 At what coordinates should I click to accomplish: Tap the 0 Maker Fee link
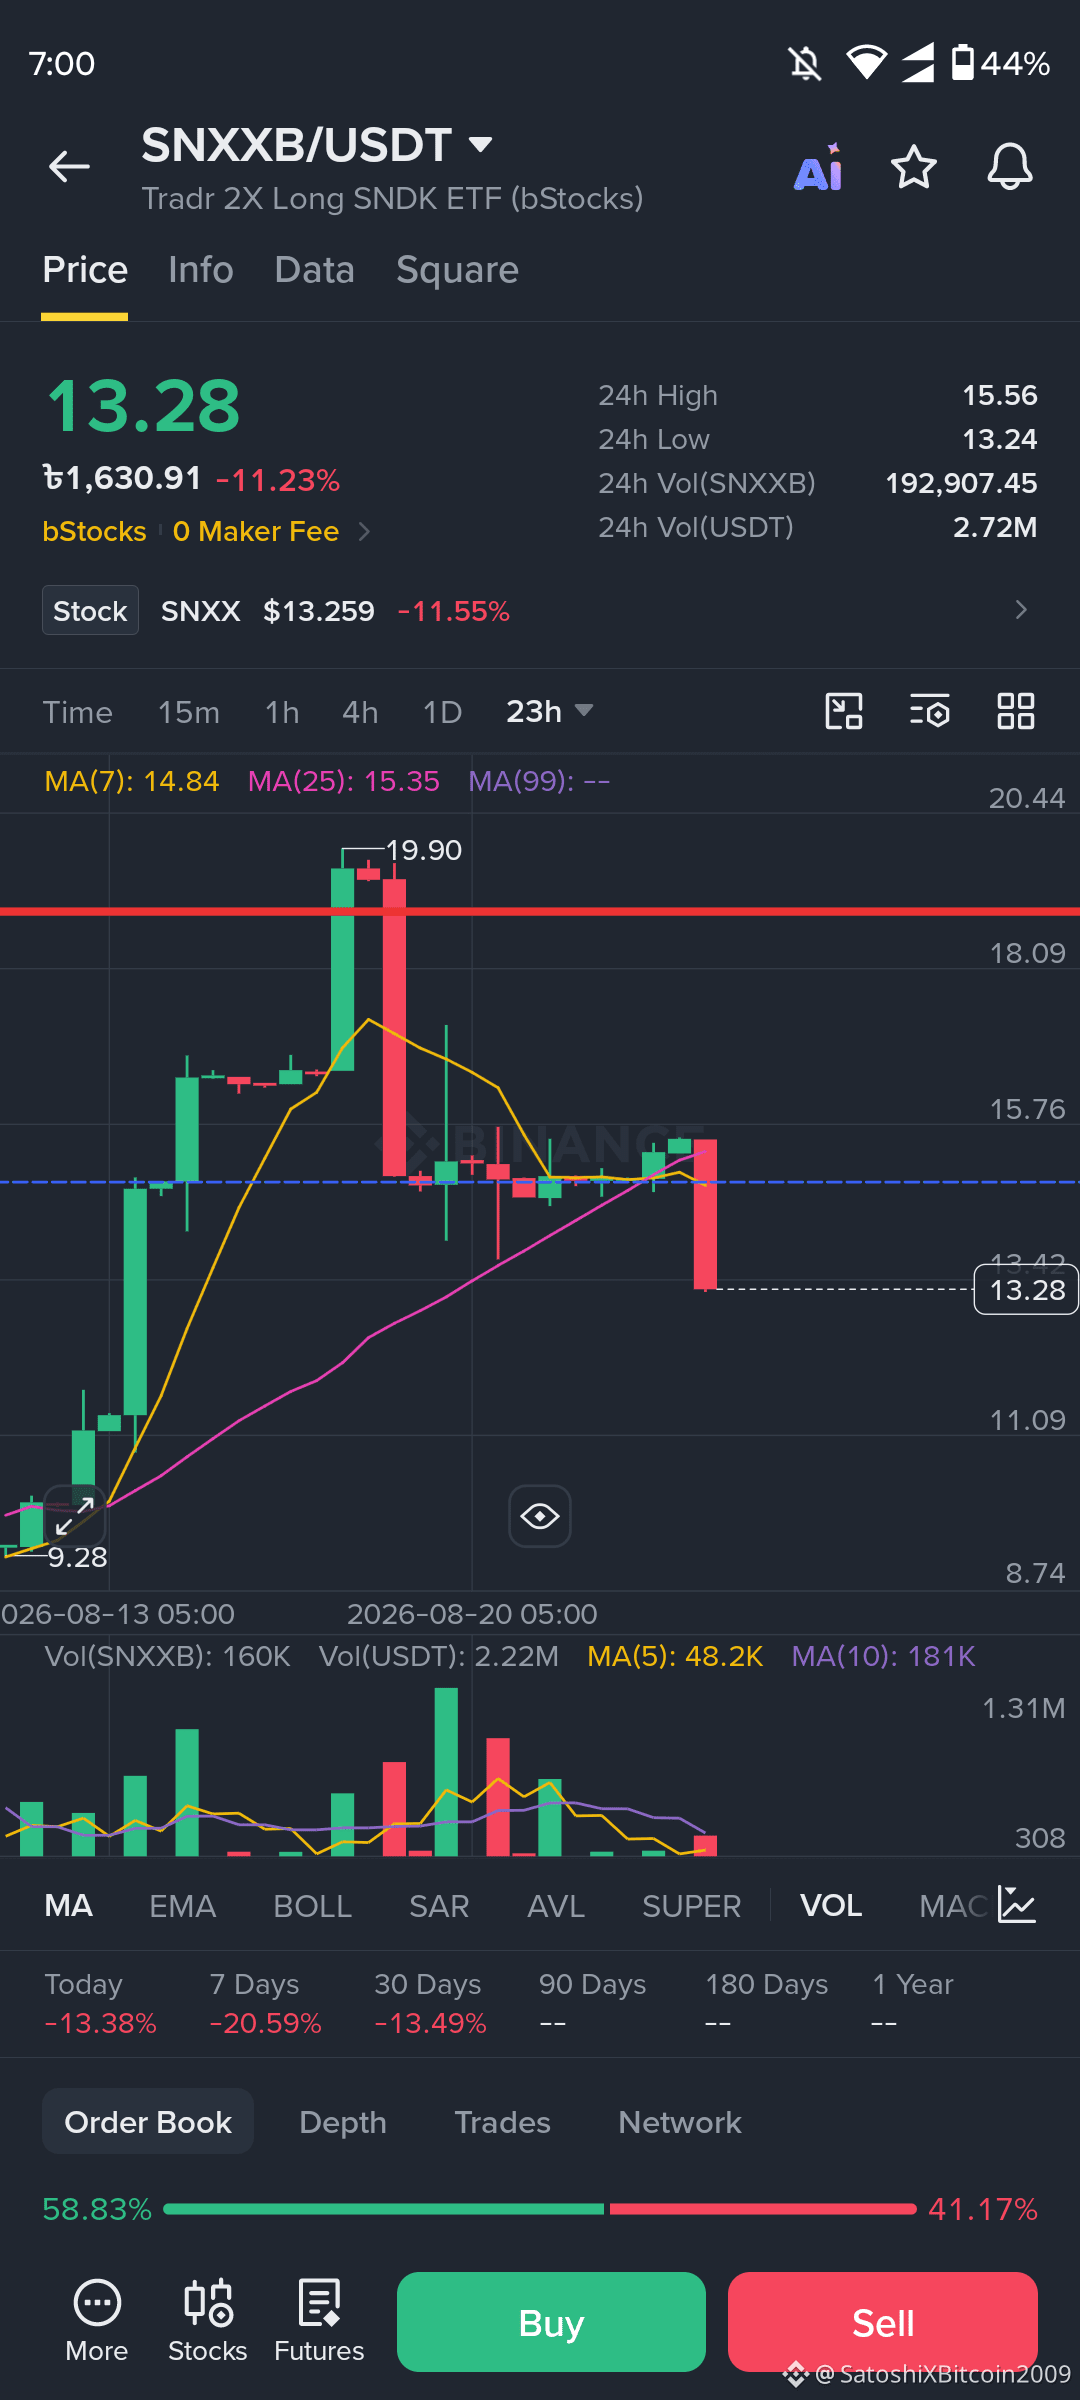tap(256, 531)
